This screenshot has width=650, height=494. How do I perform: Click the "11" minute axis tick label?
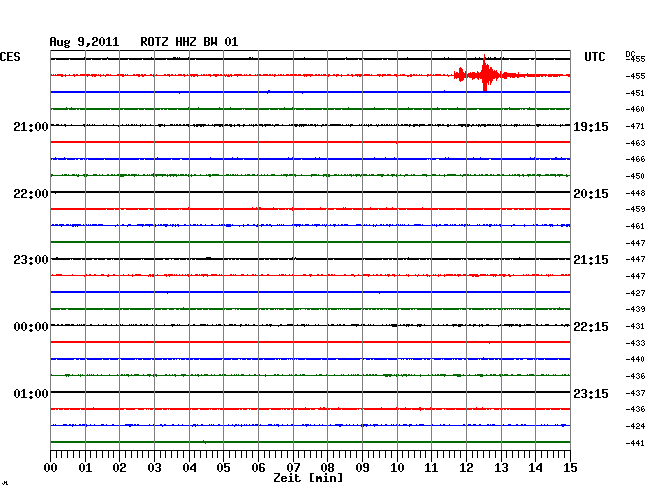432,467
